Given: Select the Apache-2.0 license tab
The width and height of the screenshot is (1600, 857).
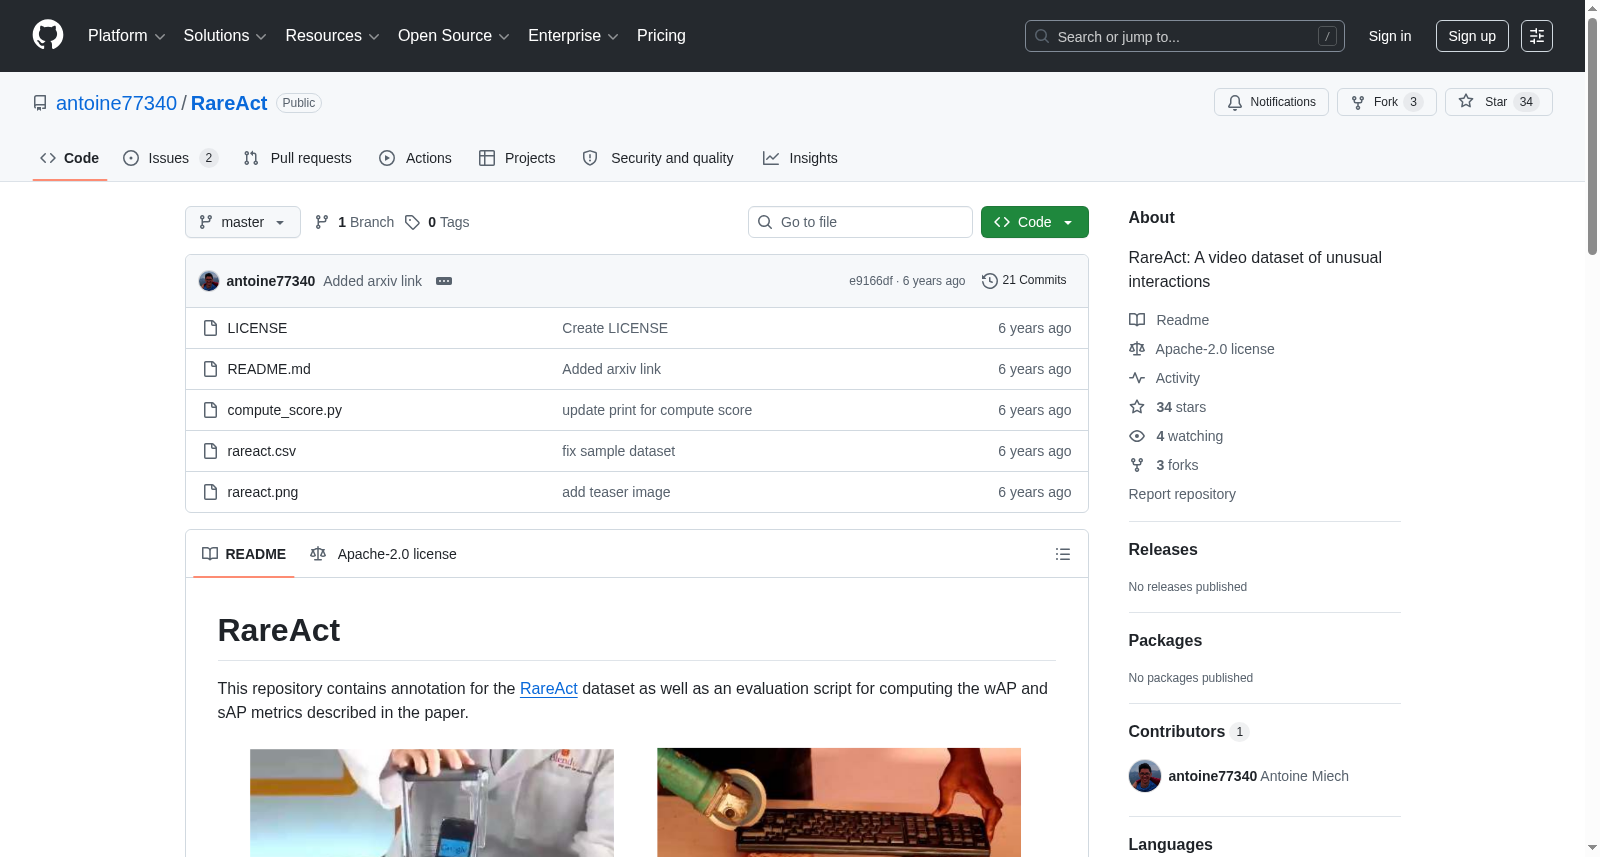Looking at the screenshot, I should pyautogui.click(x=383, y=554).
